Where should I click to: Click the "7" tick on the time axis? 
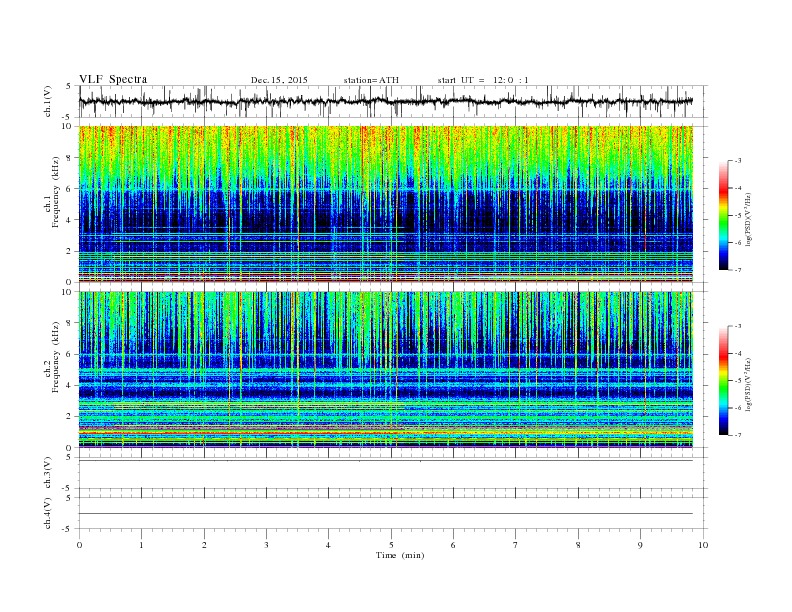pyautogui.click(x=516, y=545)
